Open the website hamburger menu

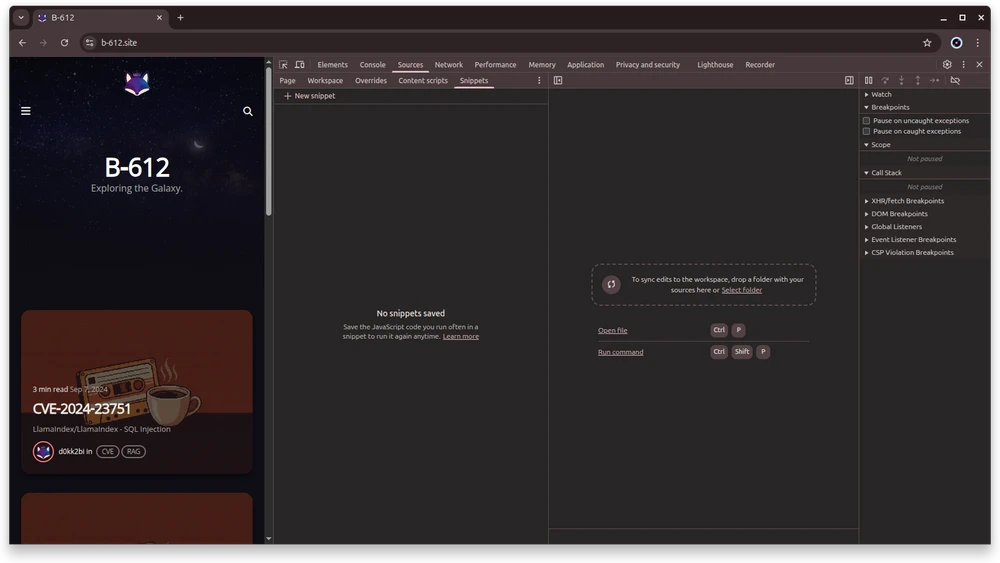(26, 111)
